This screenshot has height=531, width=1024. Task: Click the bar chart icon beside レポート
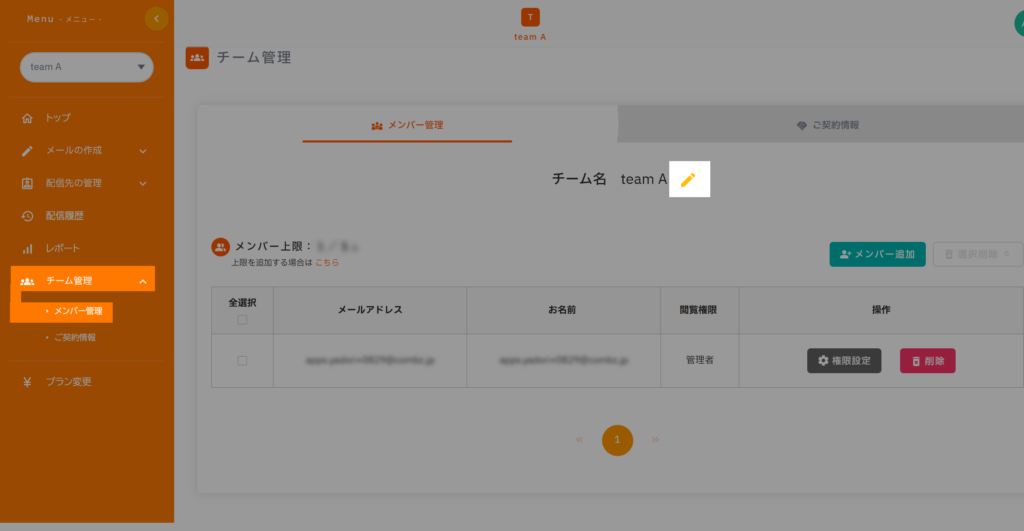28,248
